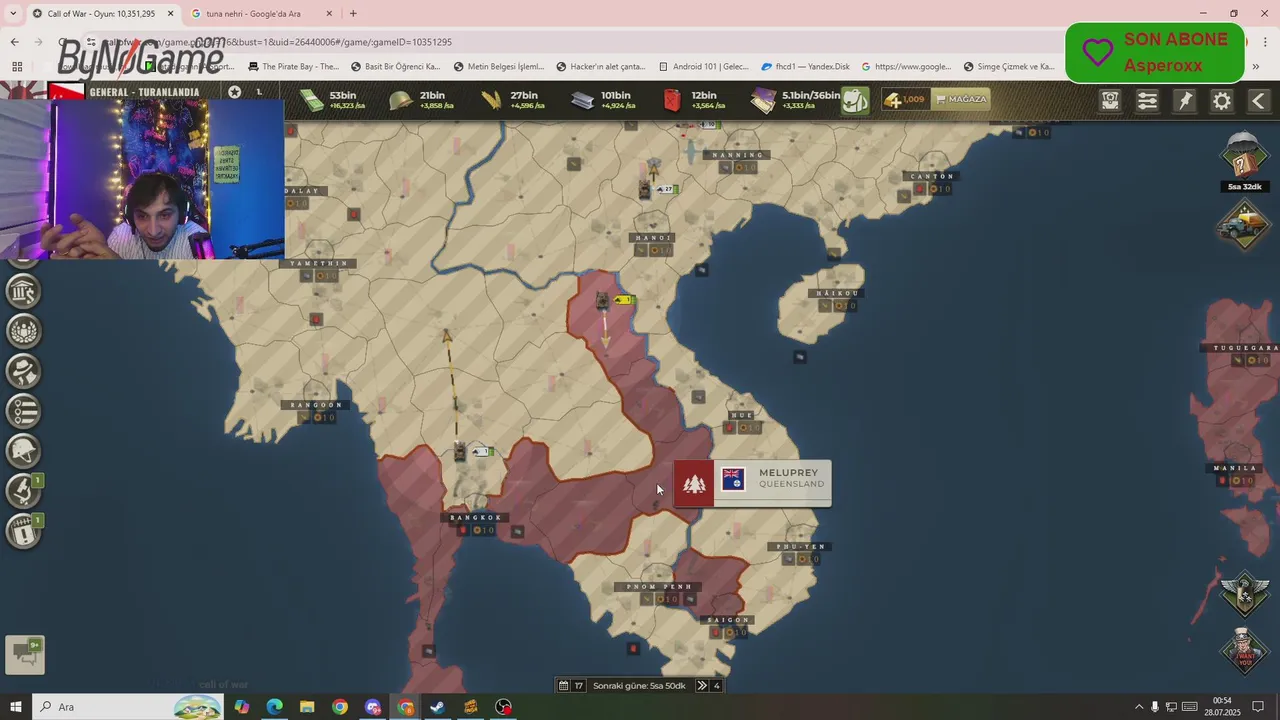Click the oil resource 12bin
1280x720 pixels.
(694, 100)
